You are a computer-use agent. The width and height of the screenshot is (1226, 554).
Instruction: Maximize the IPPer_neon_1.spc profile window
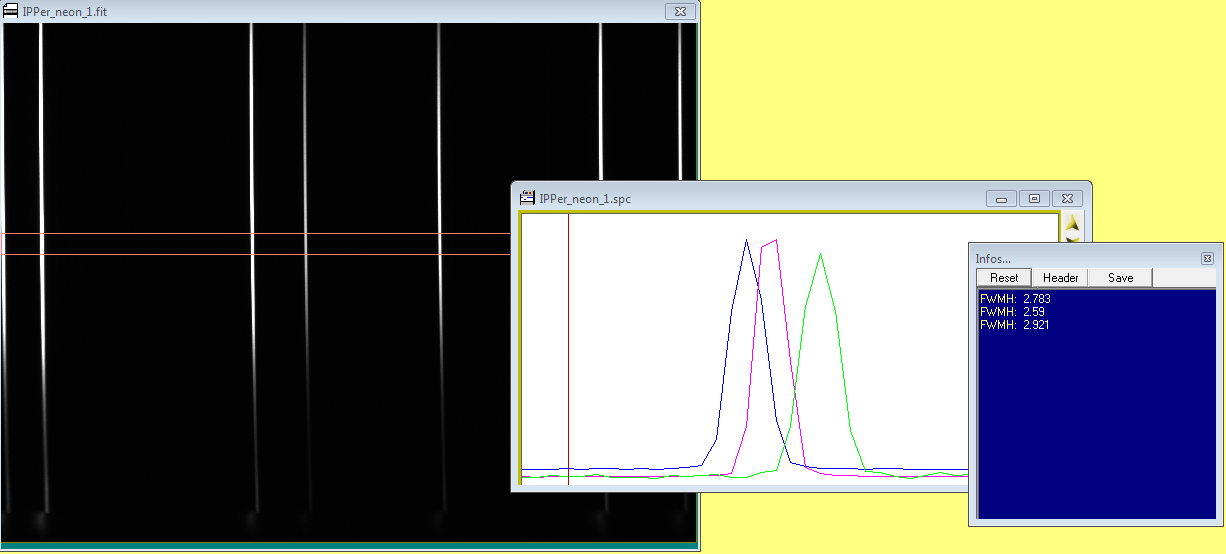point(1034,199)
